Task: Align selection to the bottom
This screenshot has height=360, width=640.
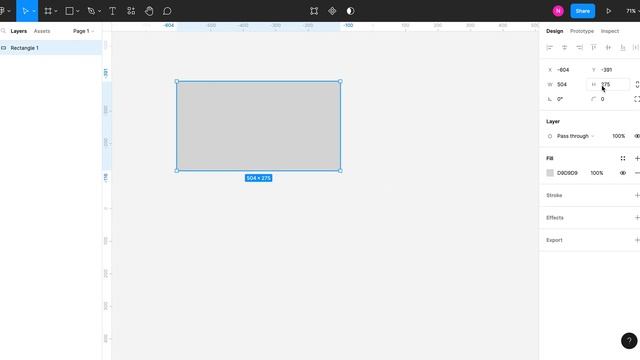Action: pyautogui.click(x=622, y=48)
